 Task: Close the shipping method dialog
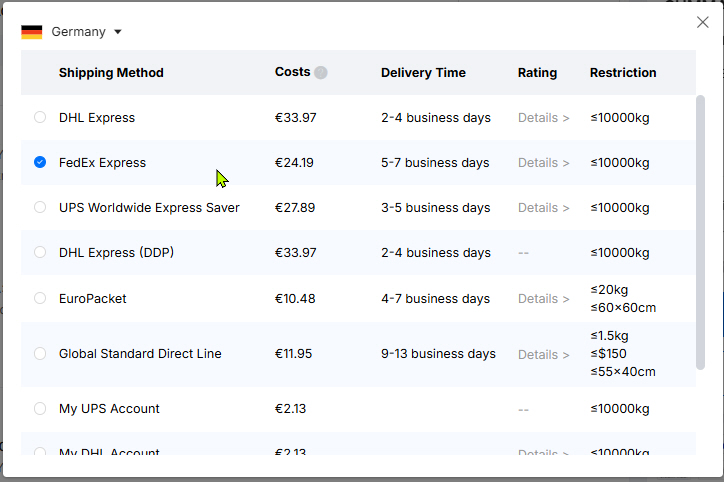(x=703, y=23)
